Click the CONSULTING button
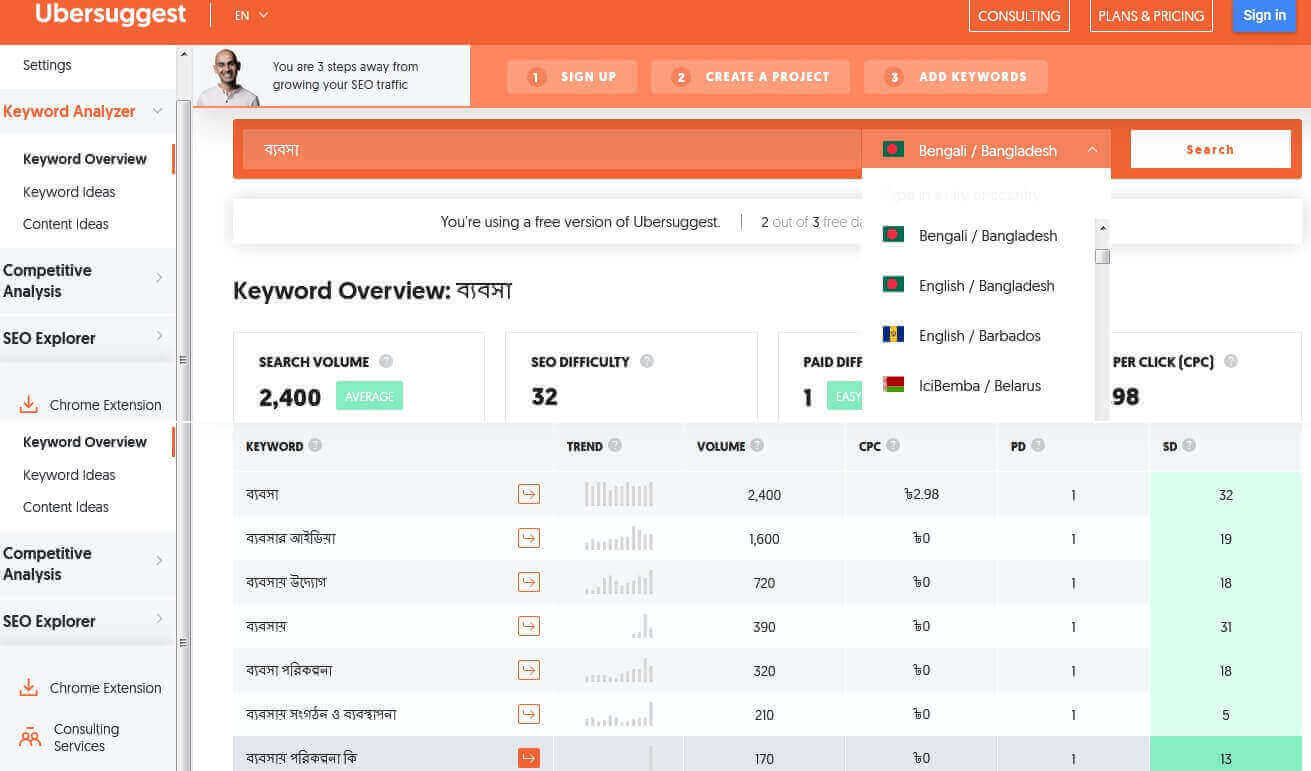 click(1019, 15)
